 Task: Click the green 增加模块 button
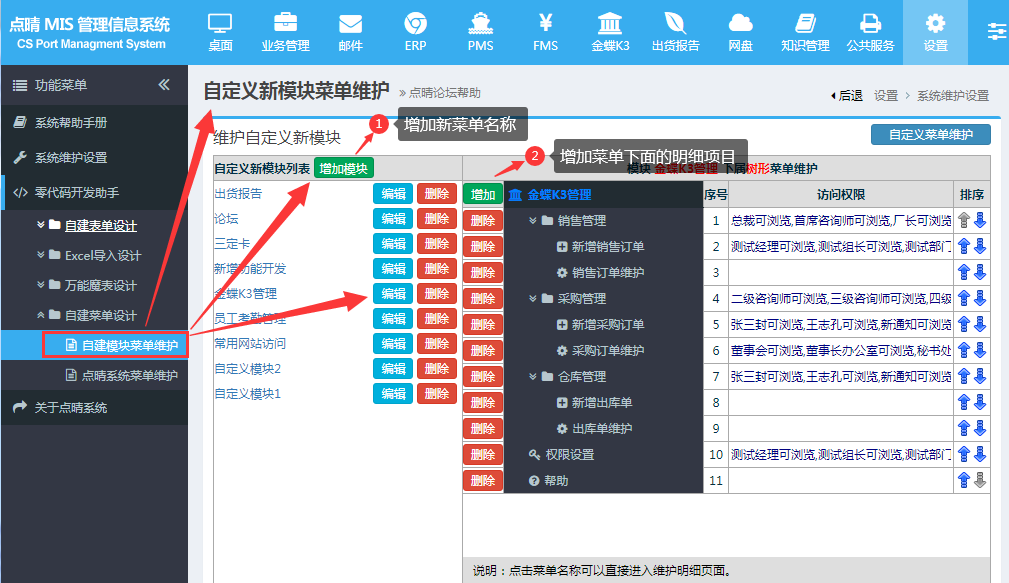(344, 168)
